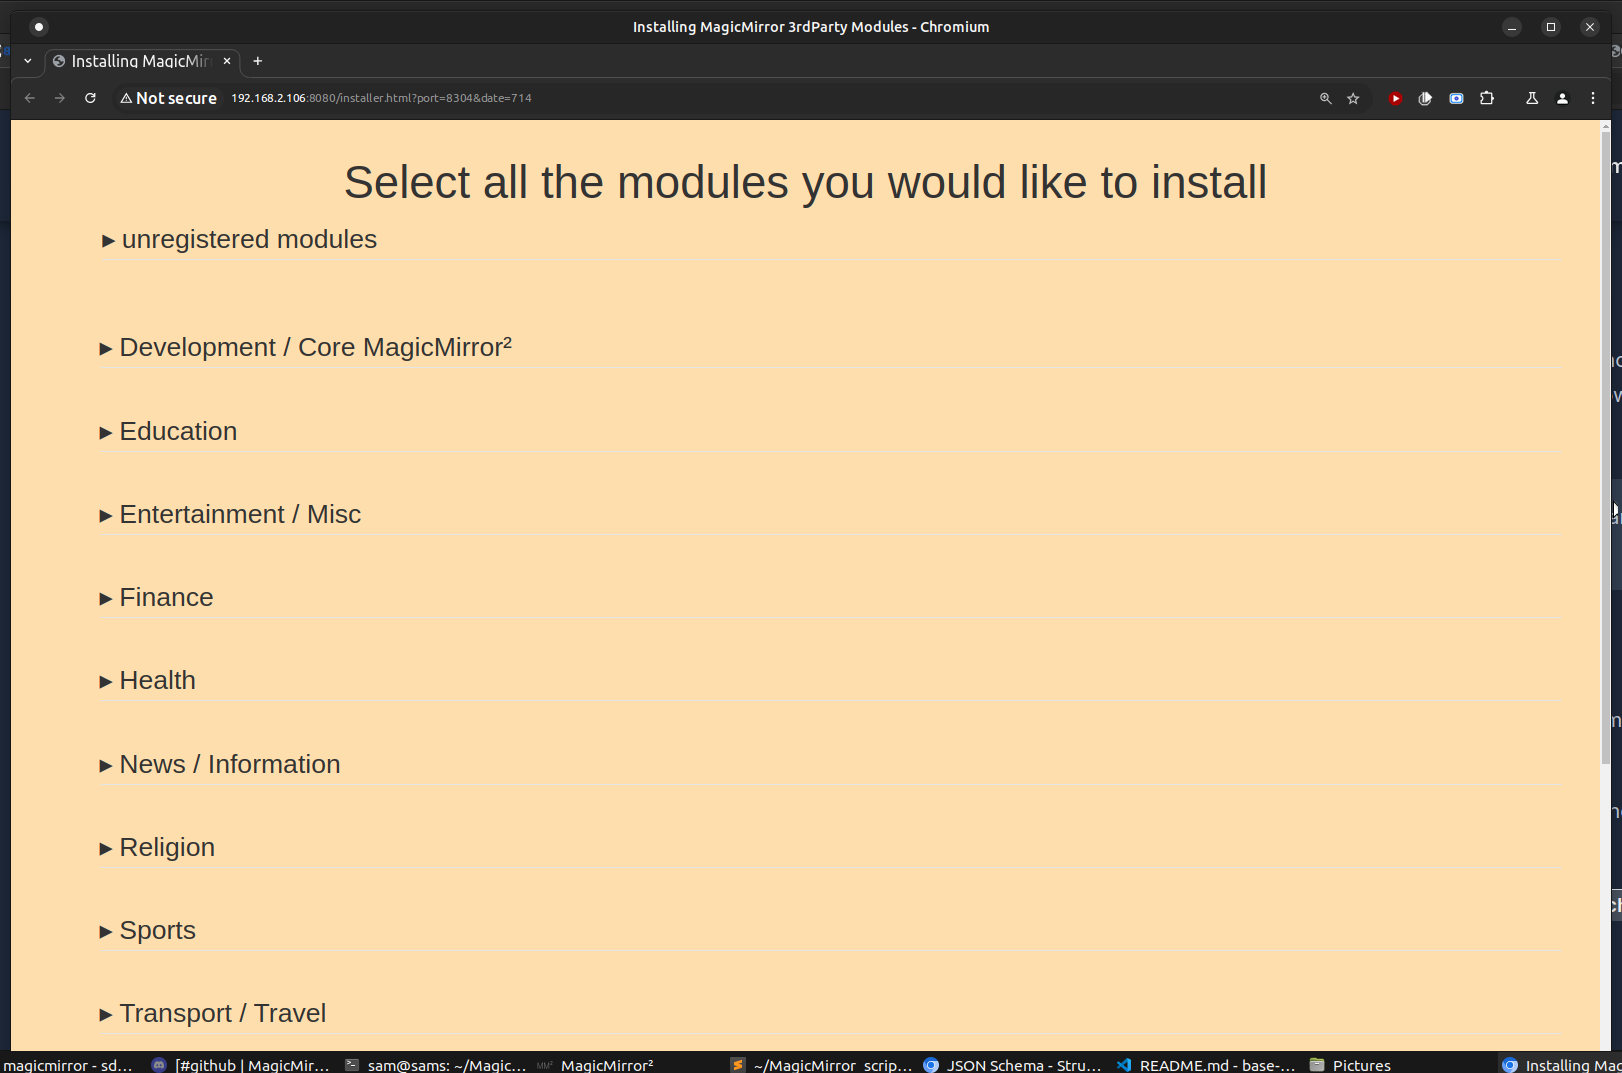Click the address bar URL
The image size is (1622, 1073).
click(381, 98)
